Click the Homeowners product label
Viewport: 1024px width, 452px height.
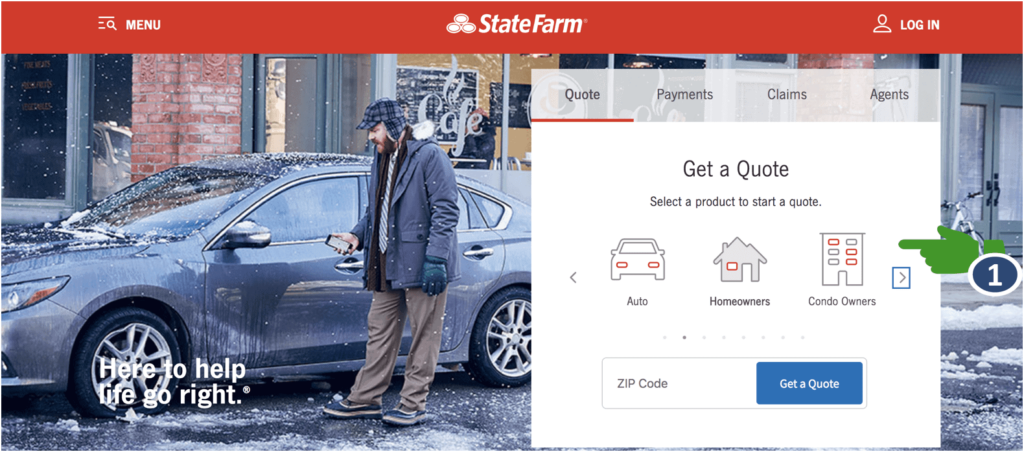[x=739, y=302]
